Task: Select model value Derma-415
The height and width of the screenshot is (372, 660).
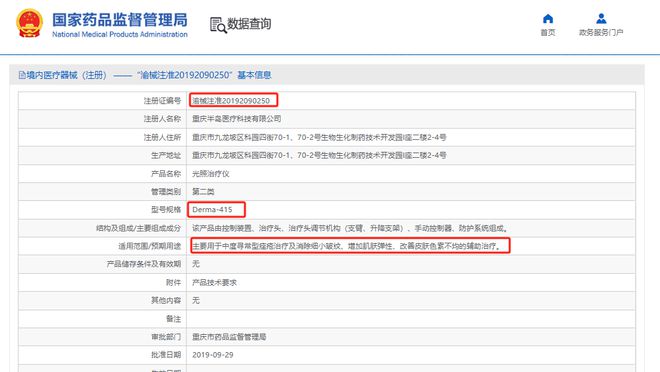Action: tap(212, 210)
